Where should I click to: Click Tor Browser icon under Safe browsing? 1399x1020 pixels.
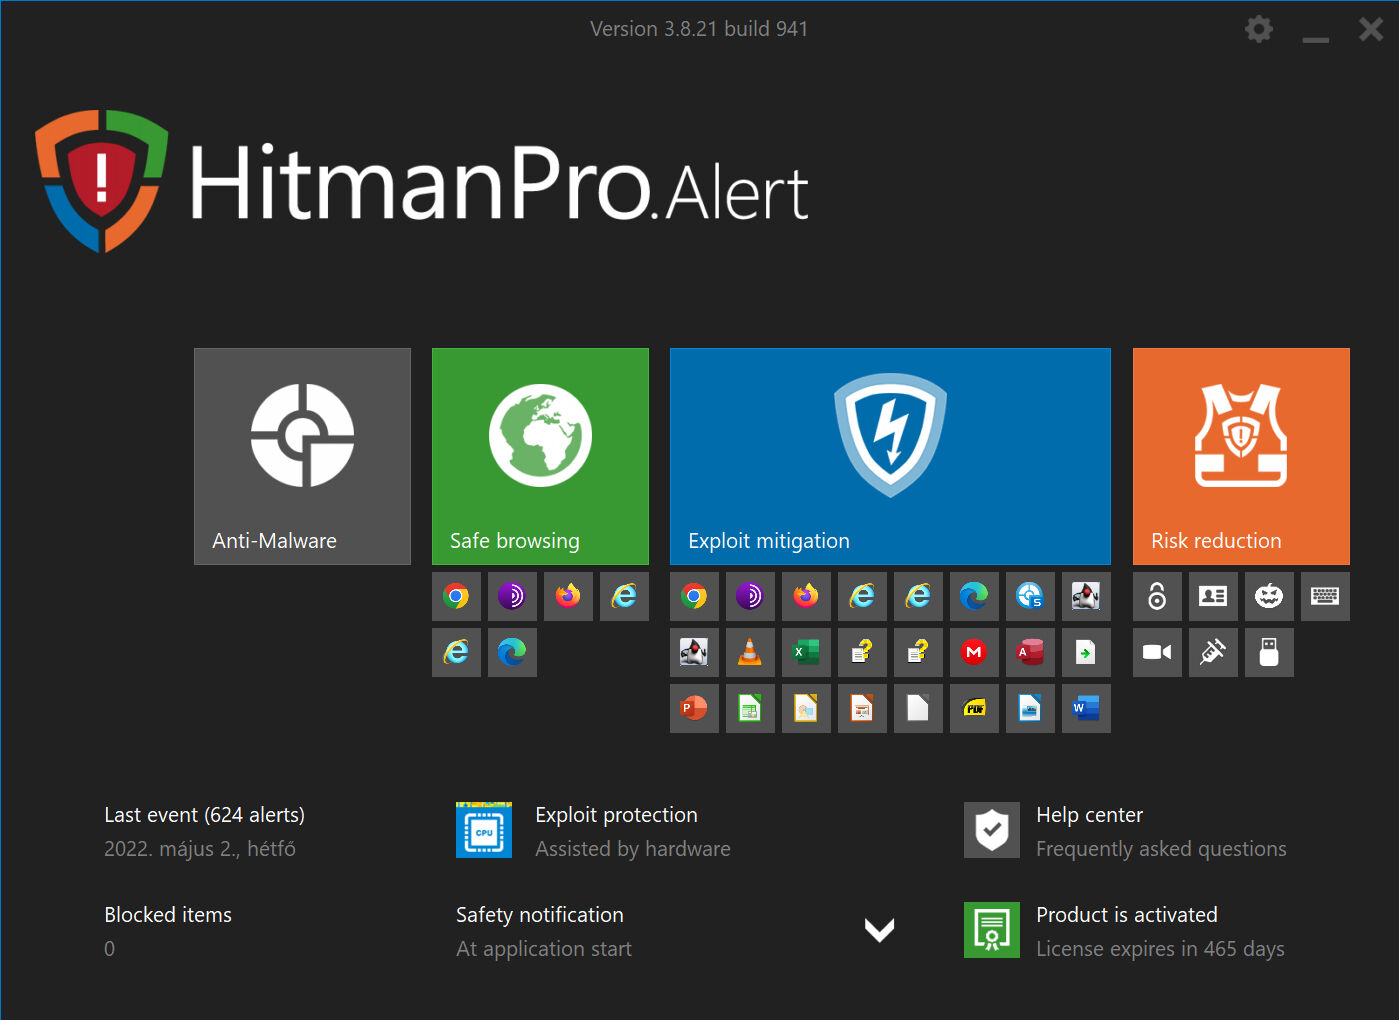[512, 596]
